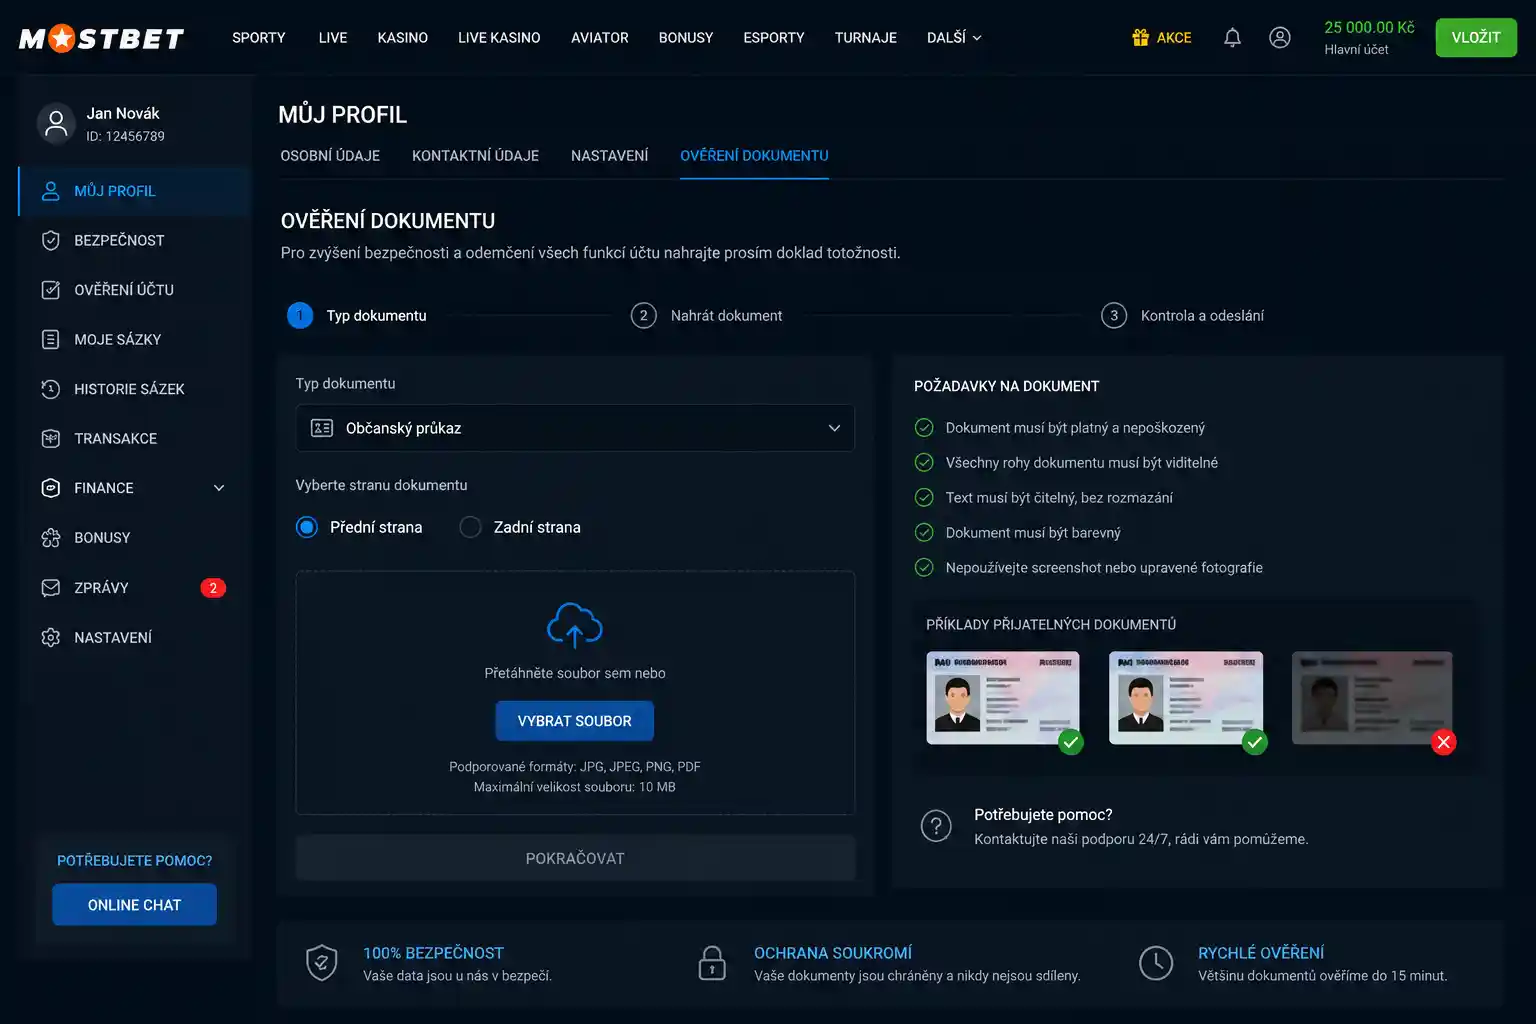
Task: Click ID: 12456789 text
Action: tap(125, 137)
